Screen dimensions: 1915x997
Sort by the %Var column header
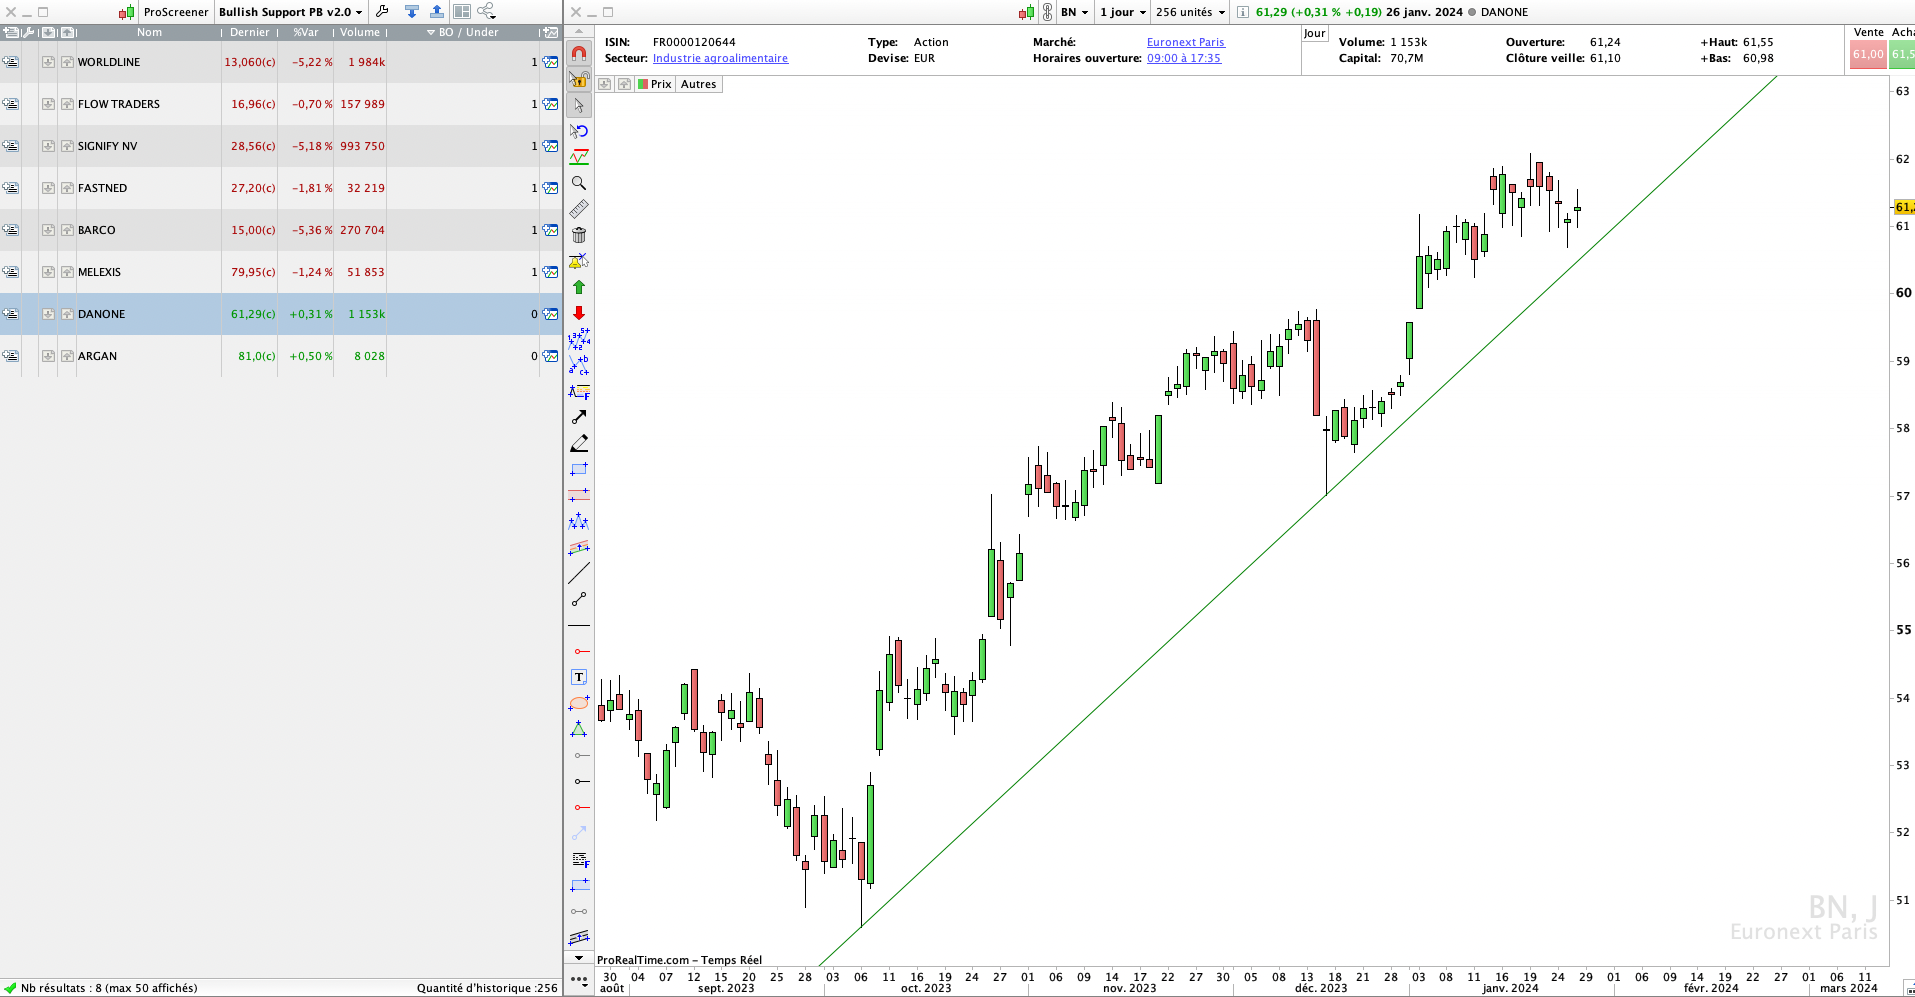306,33
